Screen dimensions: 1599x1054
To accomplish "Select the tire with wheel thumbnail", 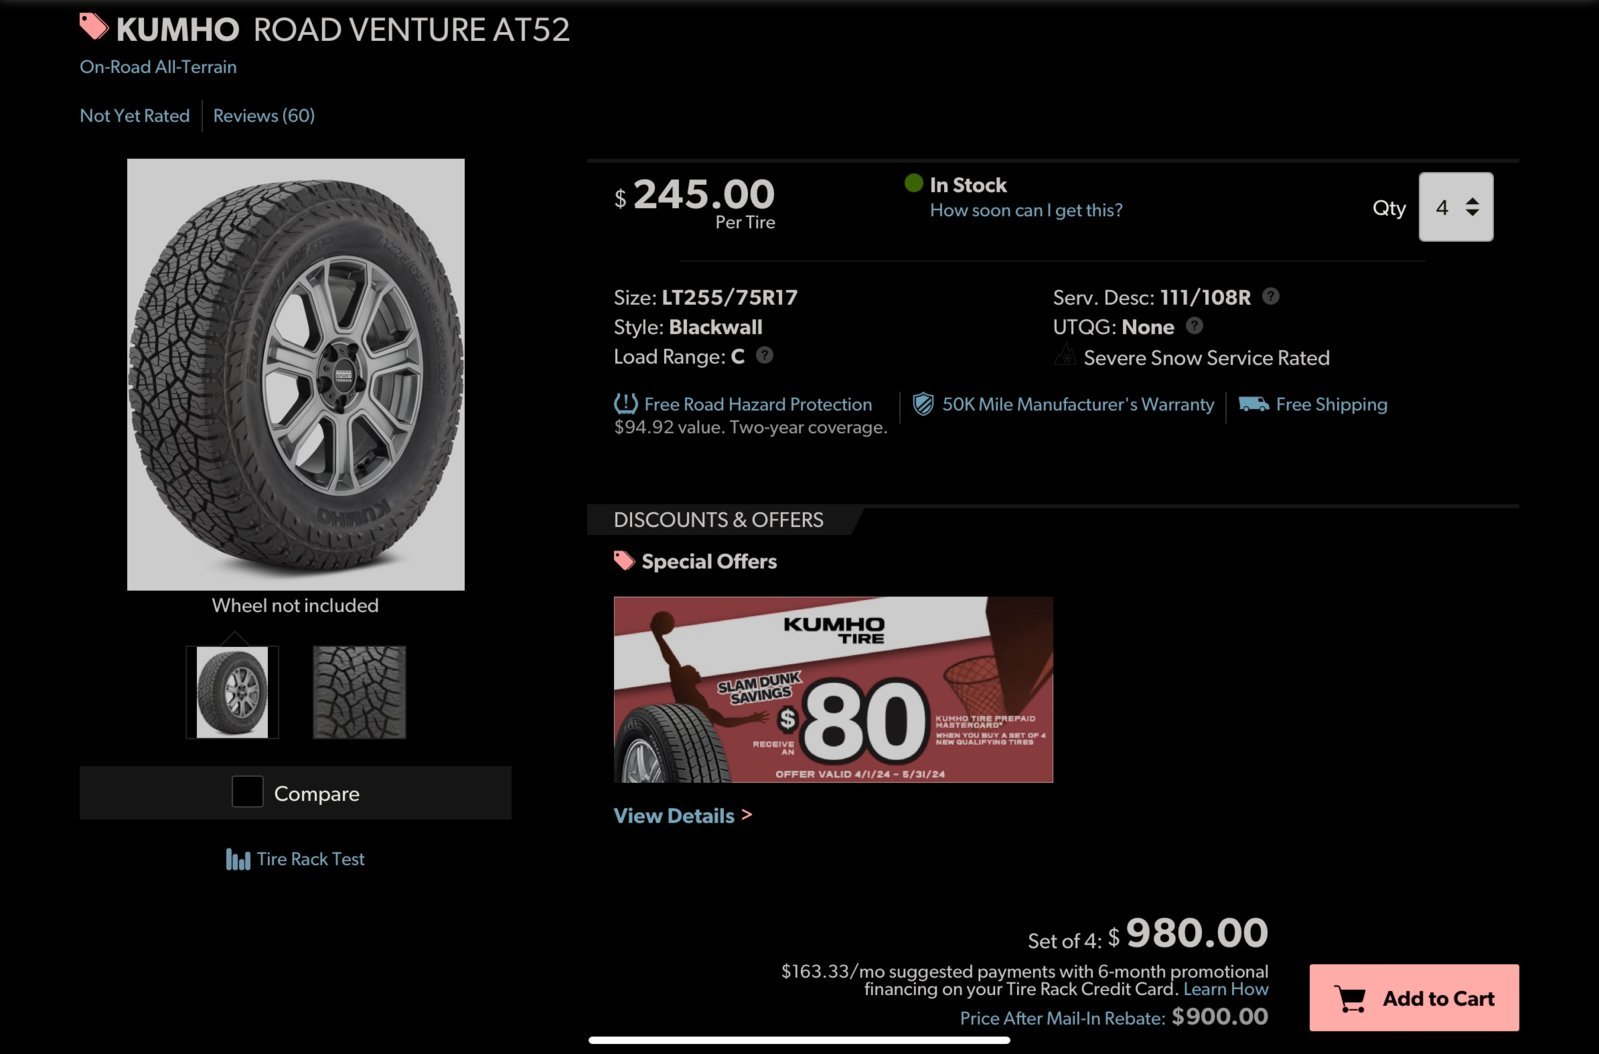I will (232, 692).
